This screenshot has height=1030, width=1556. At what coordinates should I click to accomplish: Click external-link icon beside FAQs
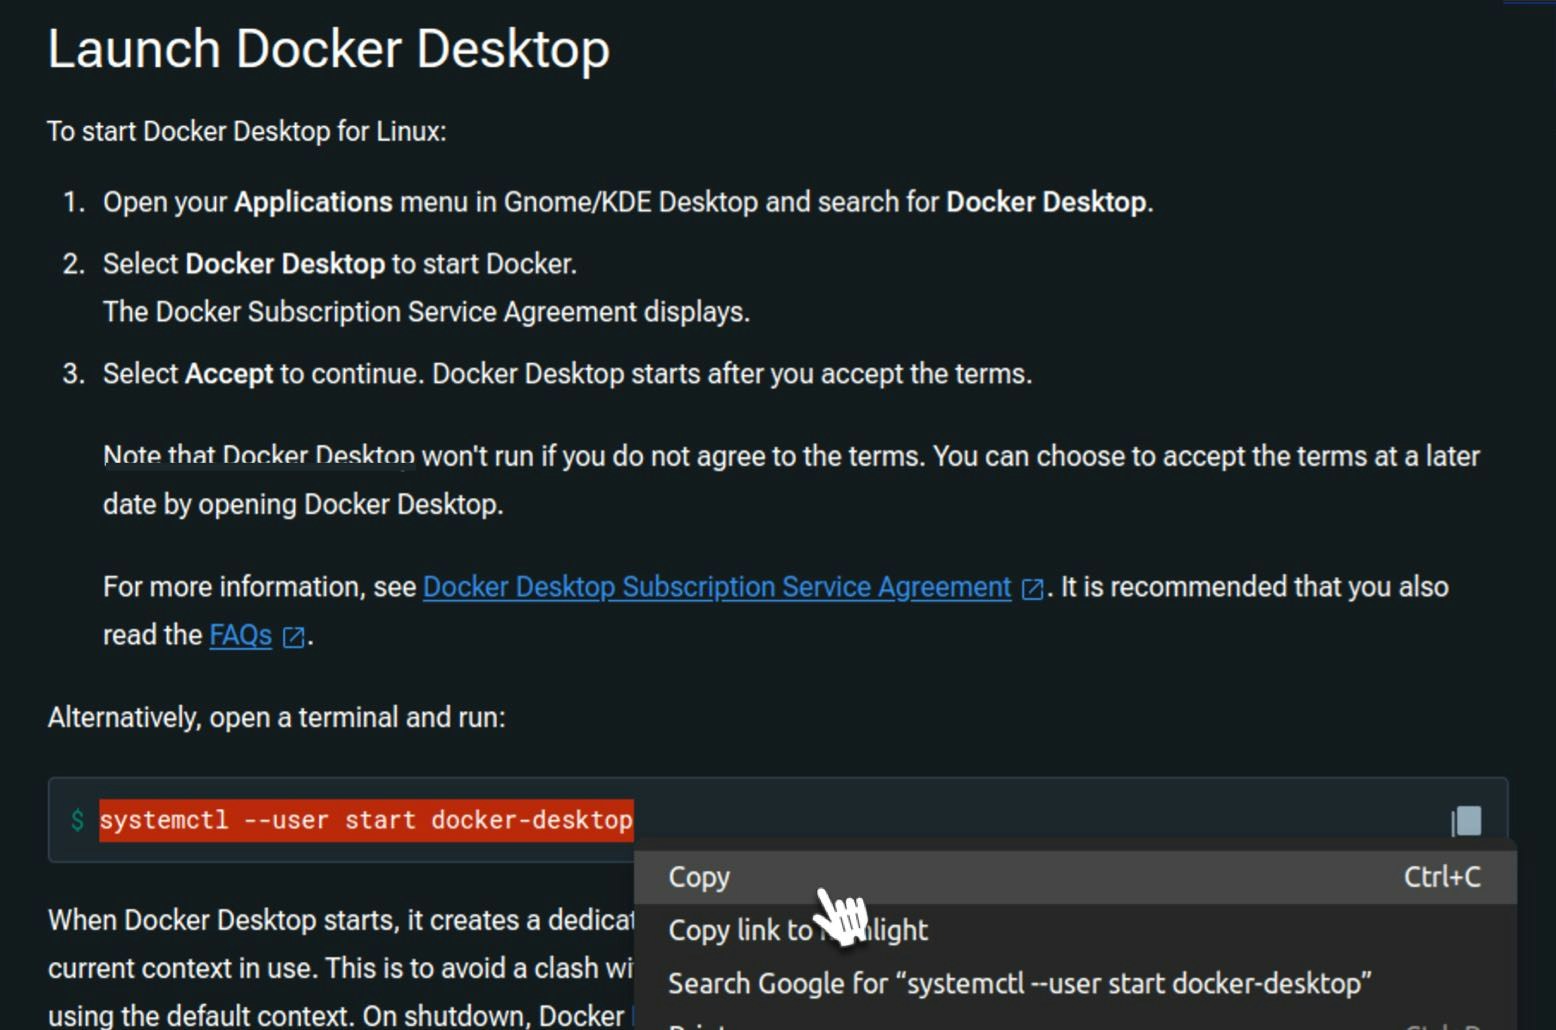(x=293, y=637)
